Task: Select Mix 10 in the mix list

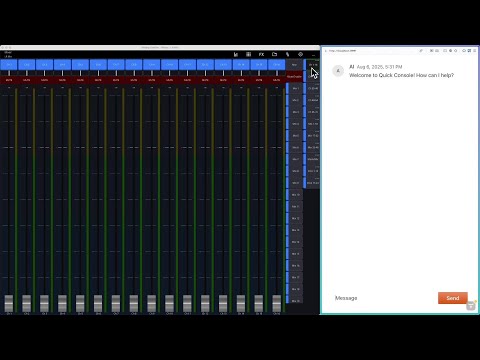Action: (295, 195)
